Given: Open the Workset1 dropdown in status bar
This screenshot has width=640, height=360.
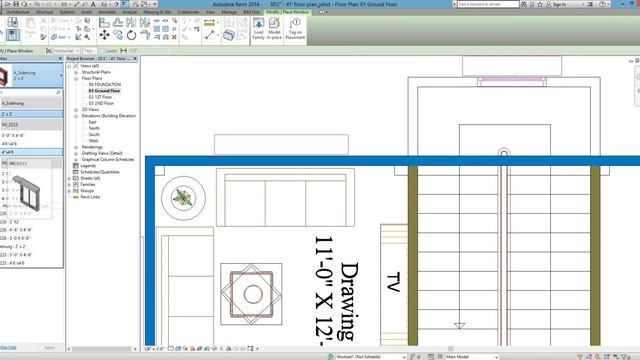Looking at the screenshot, I should [404, 357].
